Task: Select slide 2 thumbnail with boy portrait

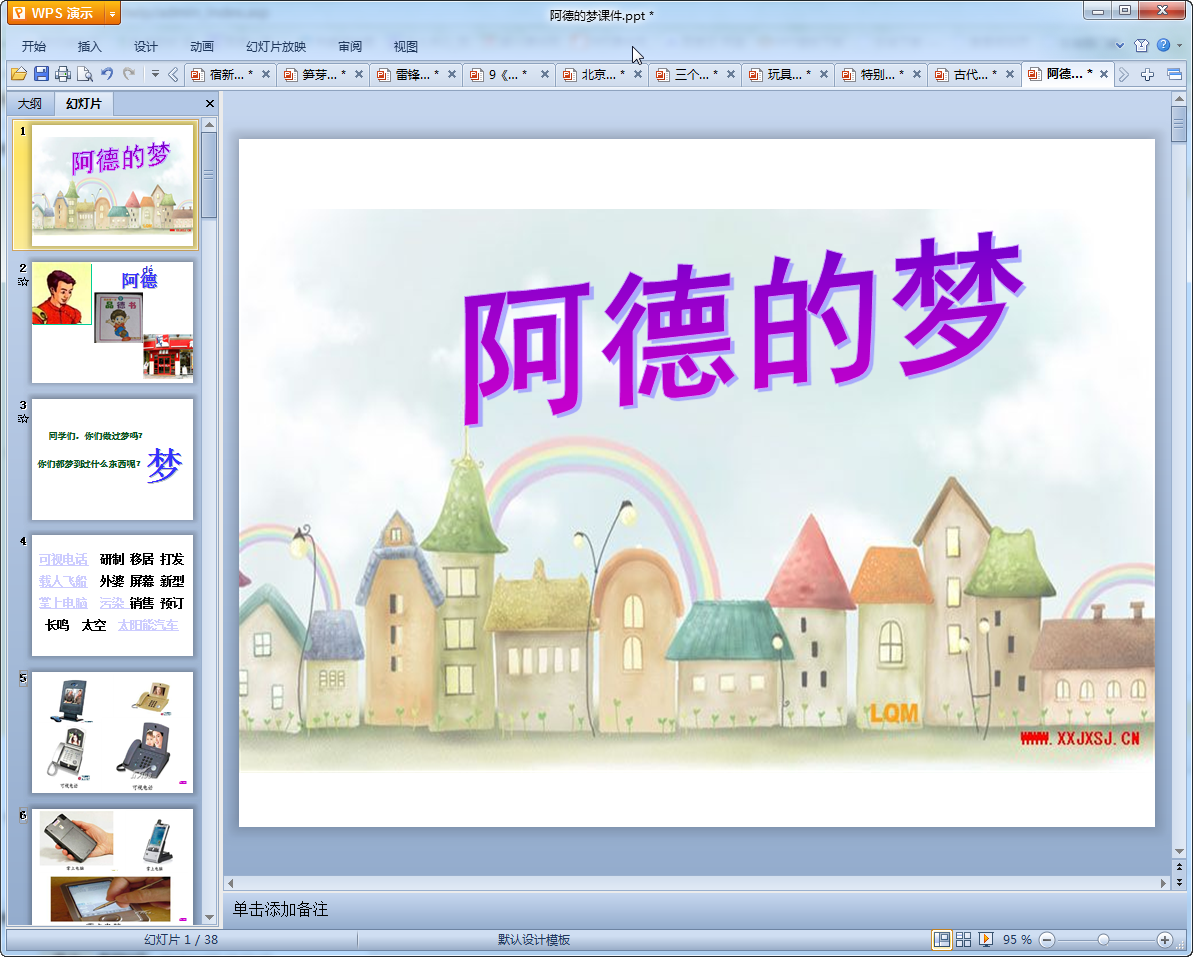Action: click(x=112, y=322)
